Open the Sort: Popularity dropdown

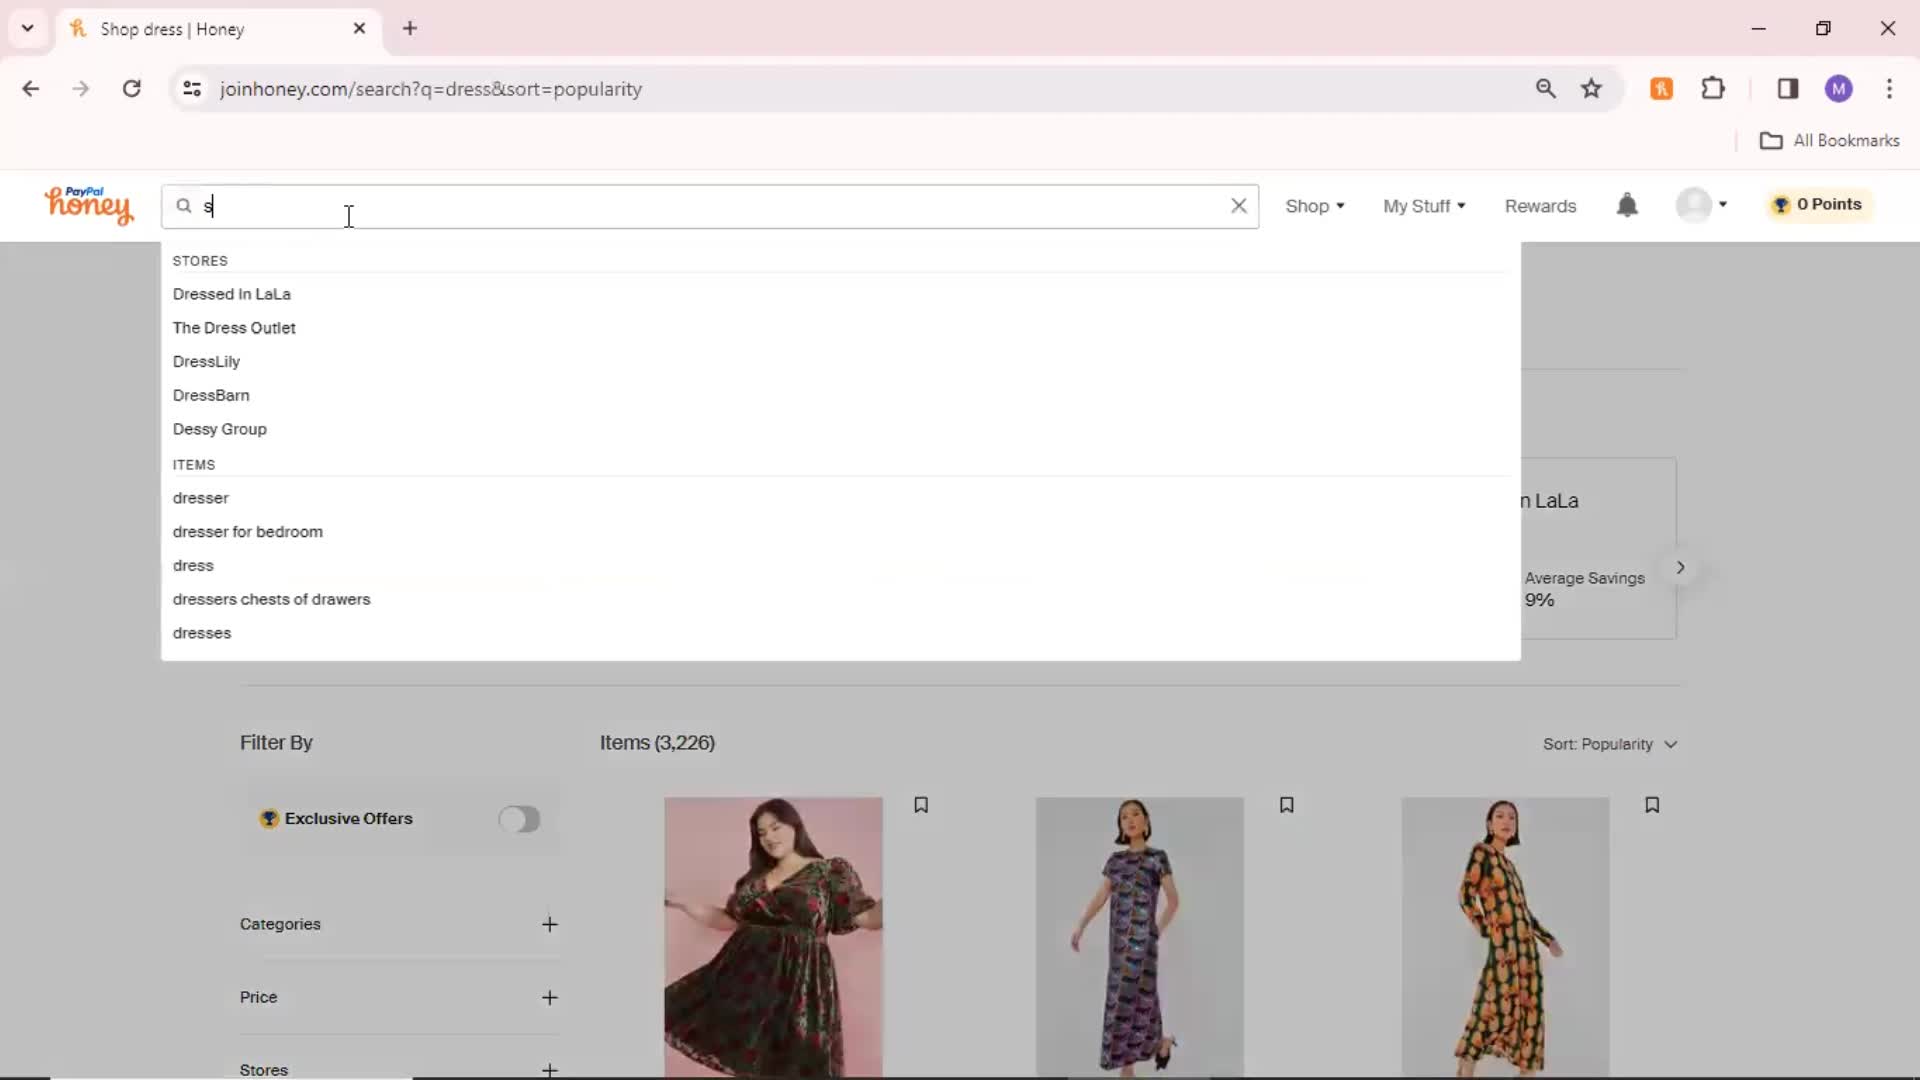point(1610,744)
